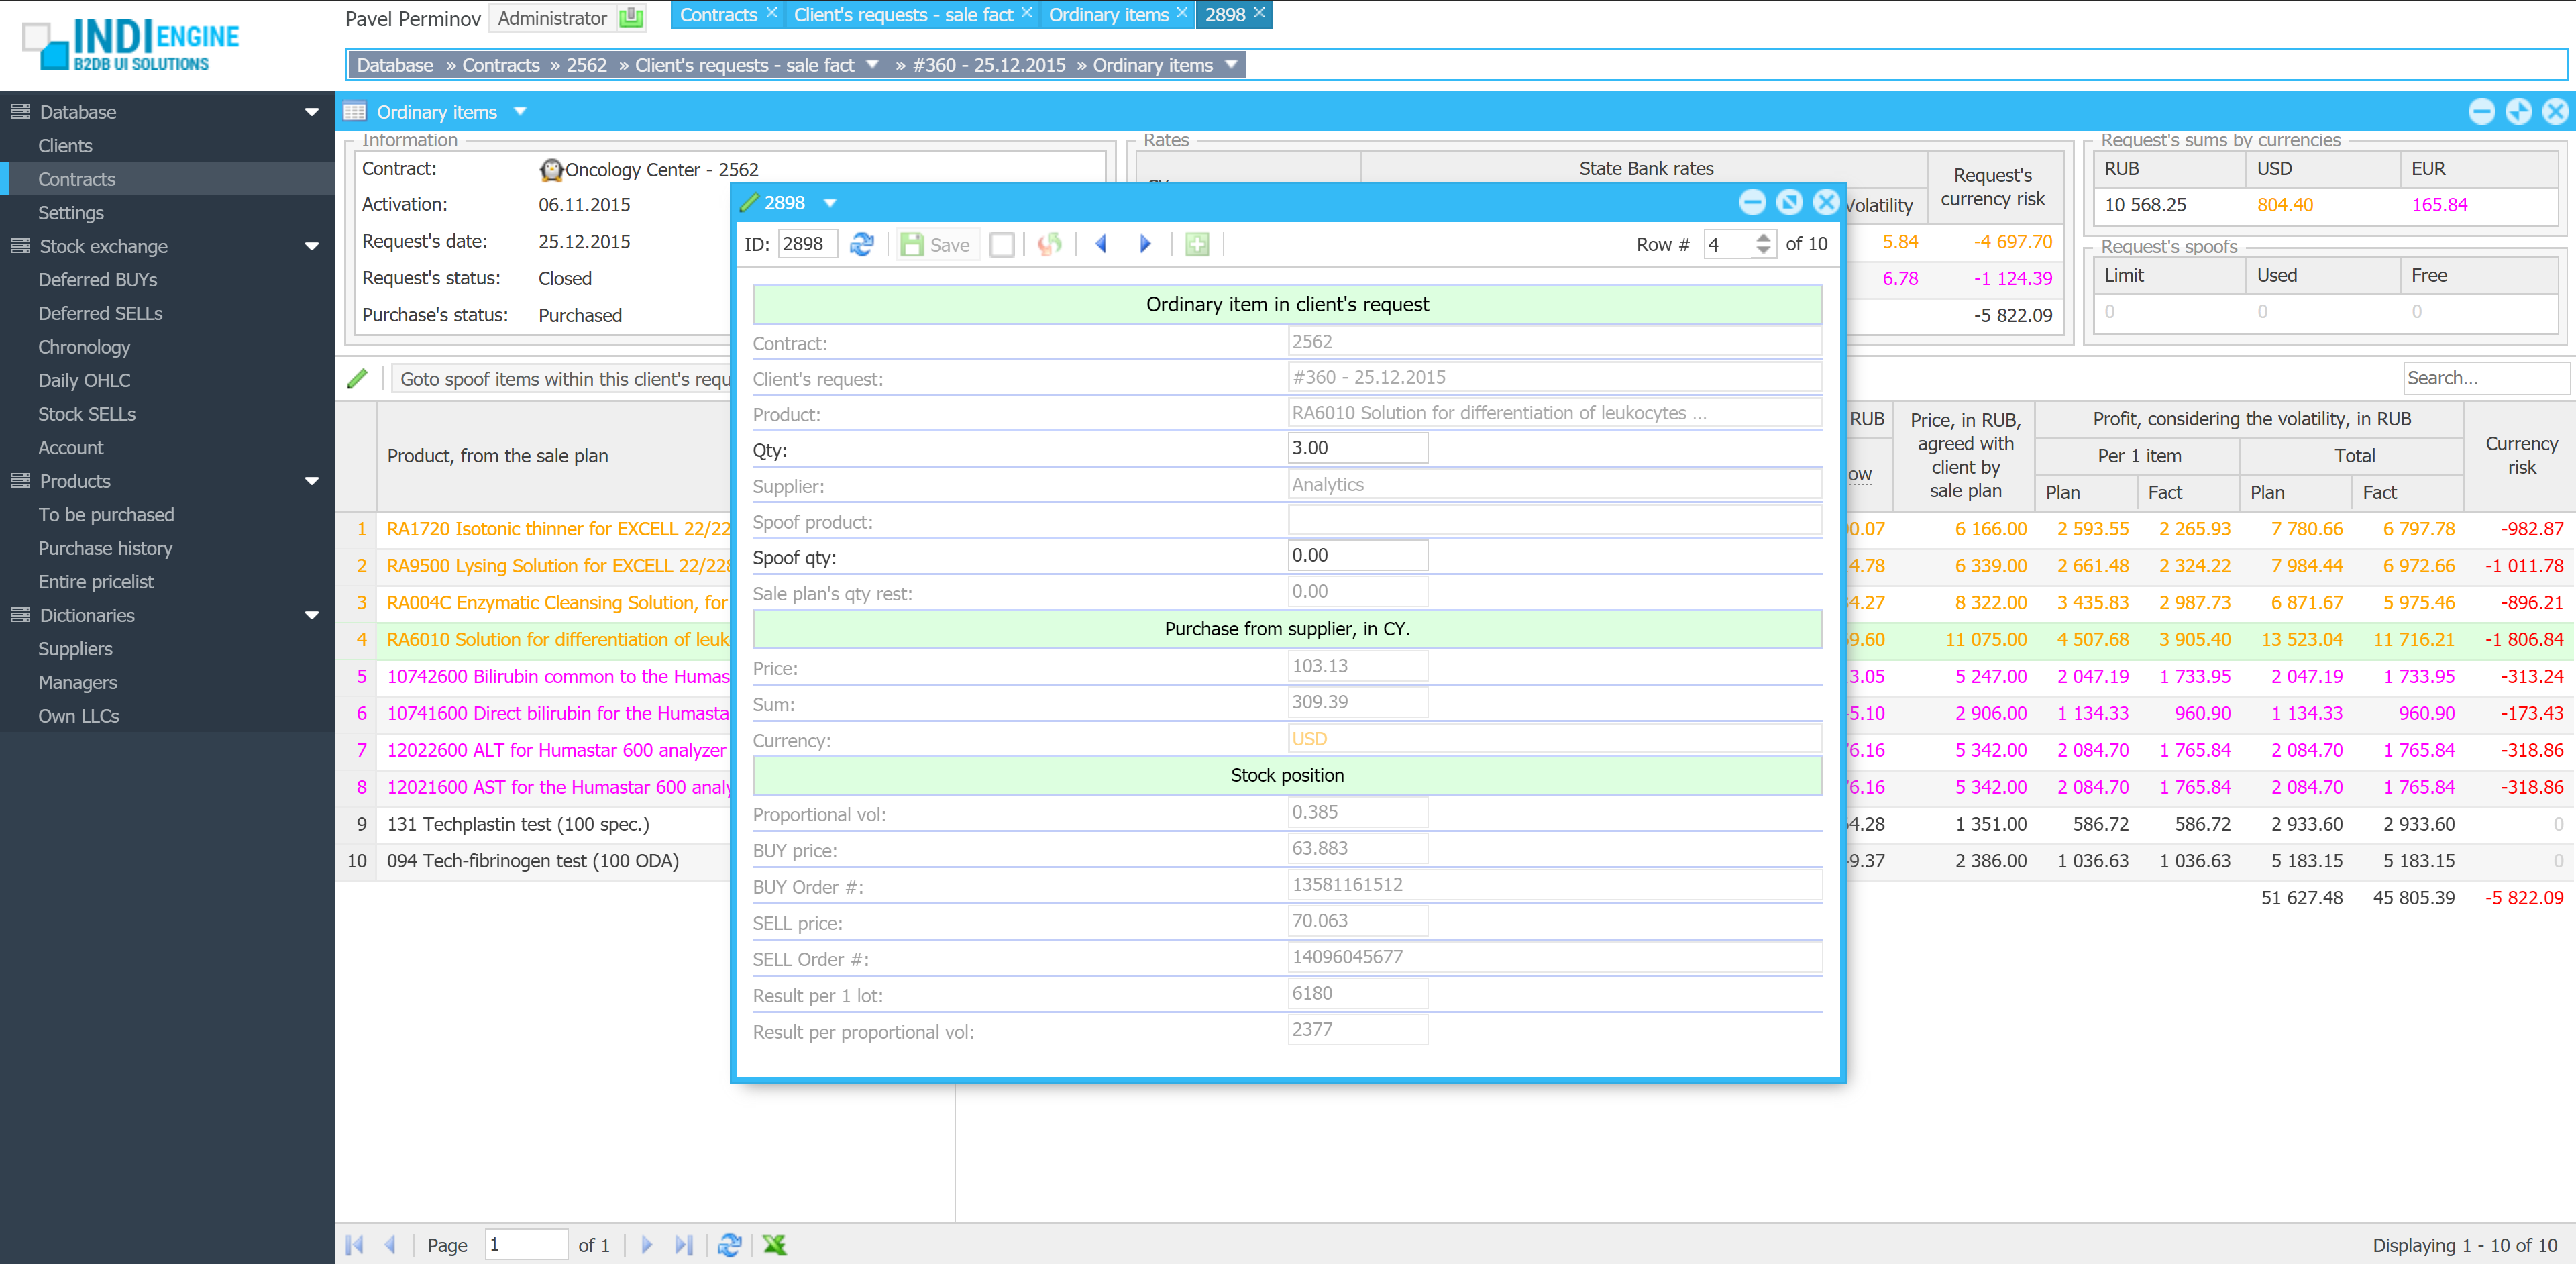Viewport: 2576px width, 1264px height.
Task: Click the revert changes icon in dialog toolbar
Action: coord(1049,244)
